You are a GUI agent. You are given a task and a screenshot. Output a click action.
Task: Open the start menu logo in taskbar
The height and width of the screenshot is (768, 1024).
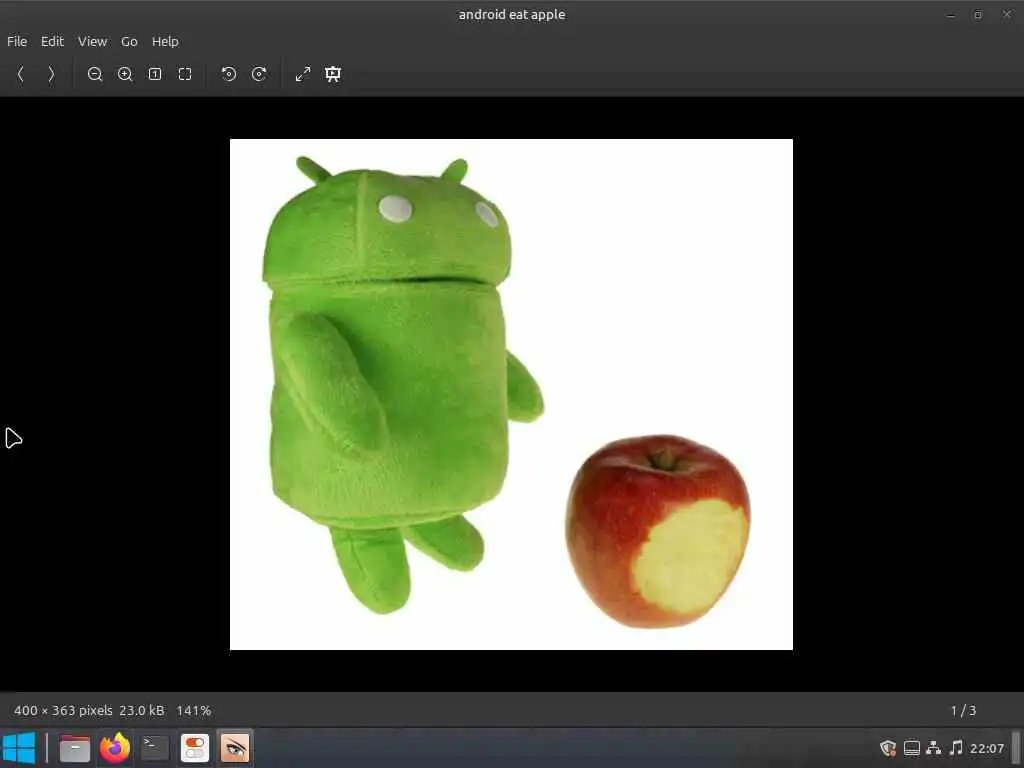tap(19, 748)
